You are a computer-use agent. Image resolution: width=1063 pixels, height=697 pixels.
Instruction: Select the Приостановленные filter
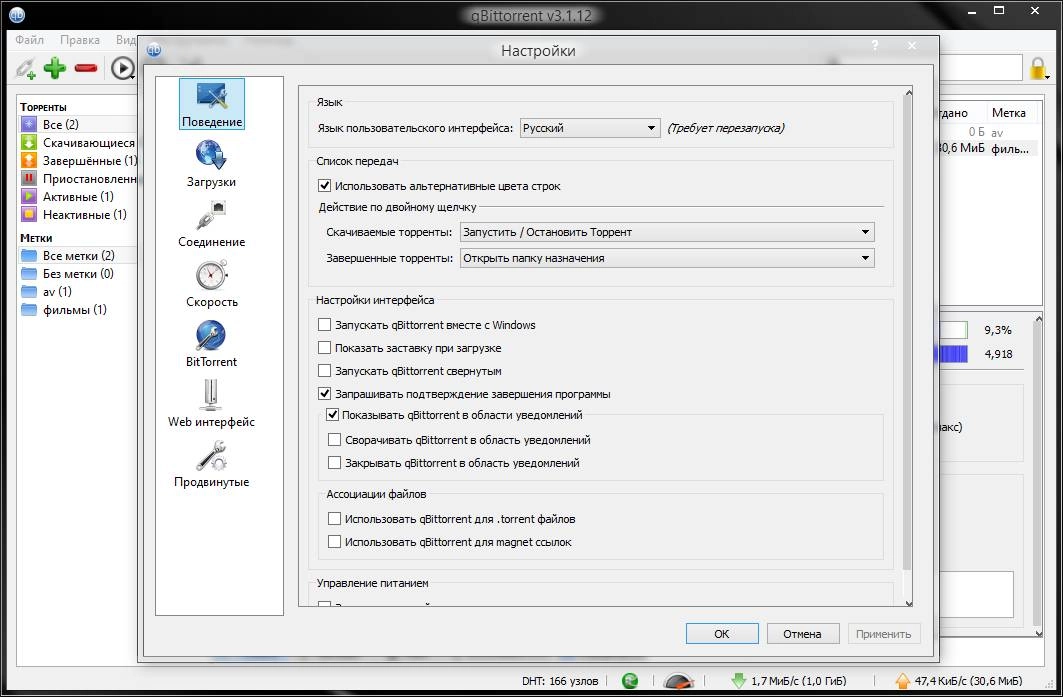point(78,178)
